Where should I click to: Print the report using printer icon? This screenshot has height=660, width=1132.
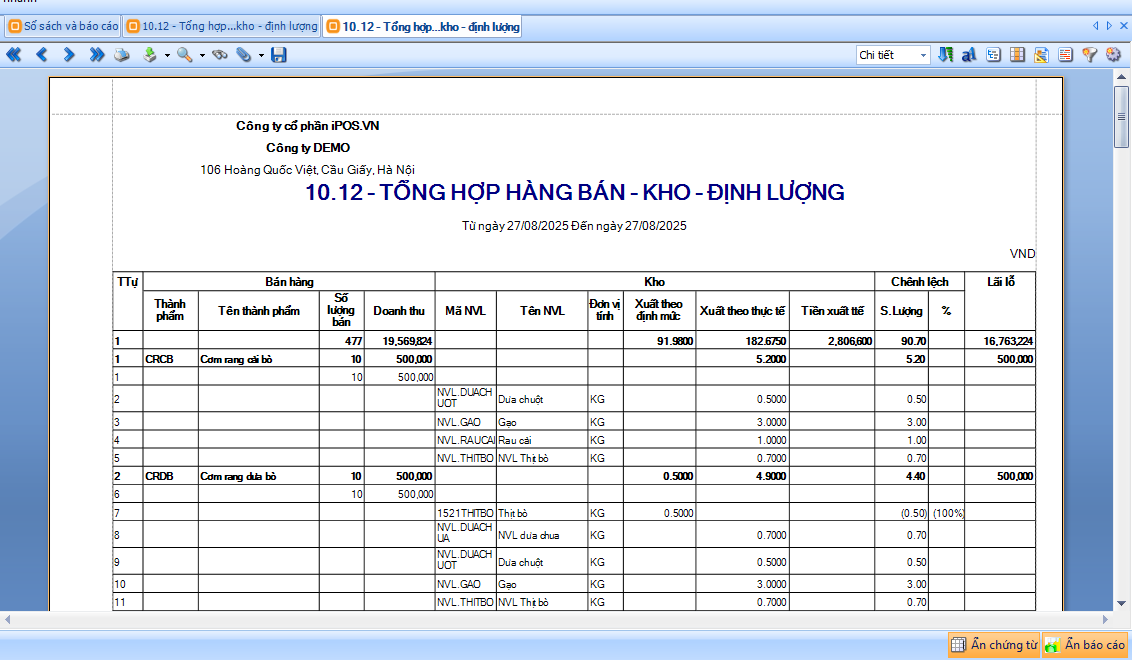[121, 55]
